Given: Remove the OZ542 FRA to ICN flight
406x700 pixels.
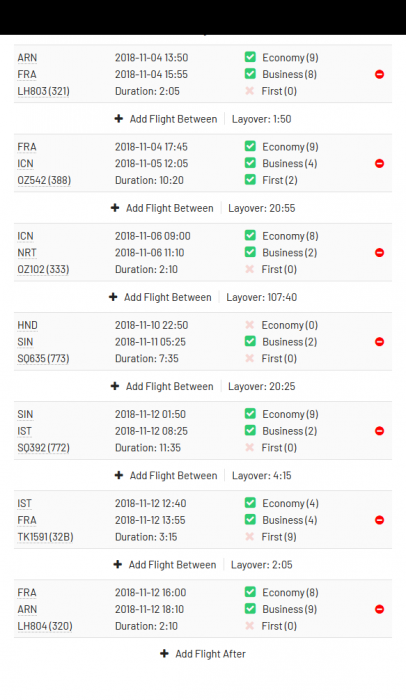Looking at the screenshot, I should tap(379, 163).
